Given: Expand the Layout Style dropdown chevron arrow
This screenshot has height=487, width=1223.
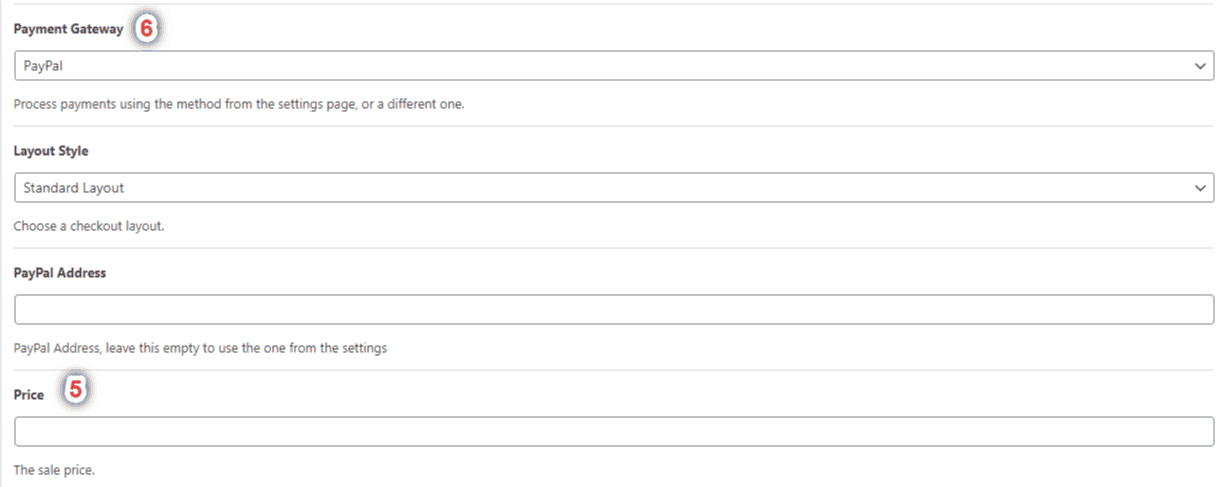Looking at the screenshot, I should pyautogui.click(x=1200, y=187).
